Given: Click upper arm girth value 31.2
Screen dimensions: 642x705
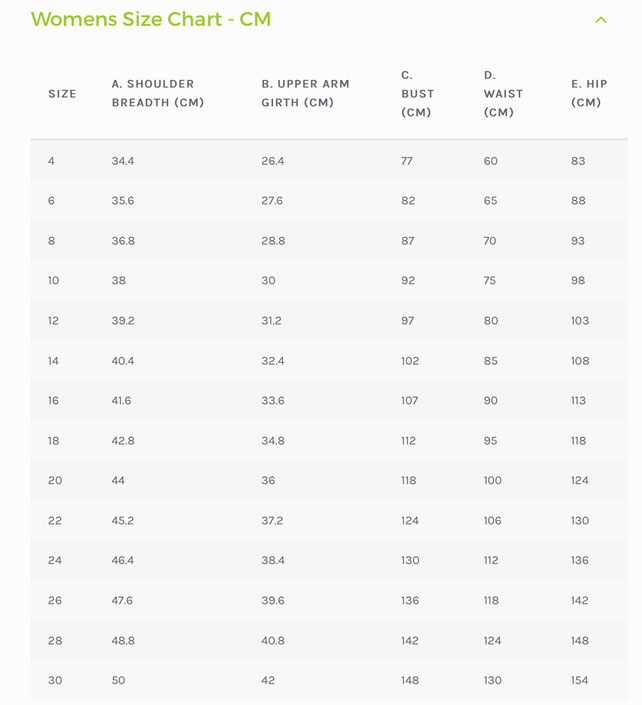Looking at the screenshot, I should 272,321.
